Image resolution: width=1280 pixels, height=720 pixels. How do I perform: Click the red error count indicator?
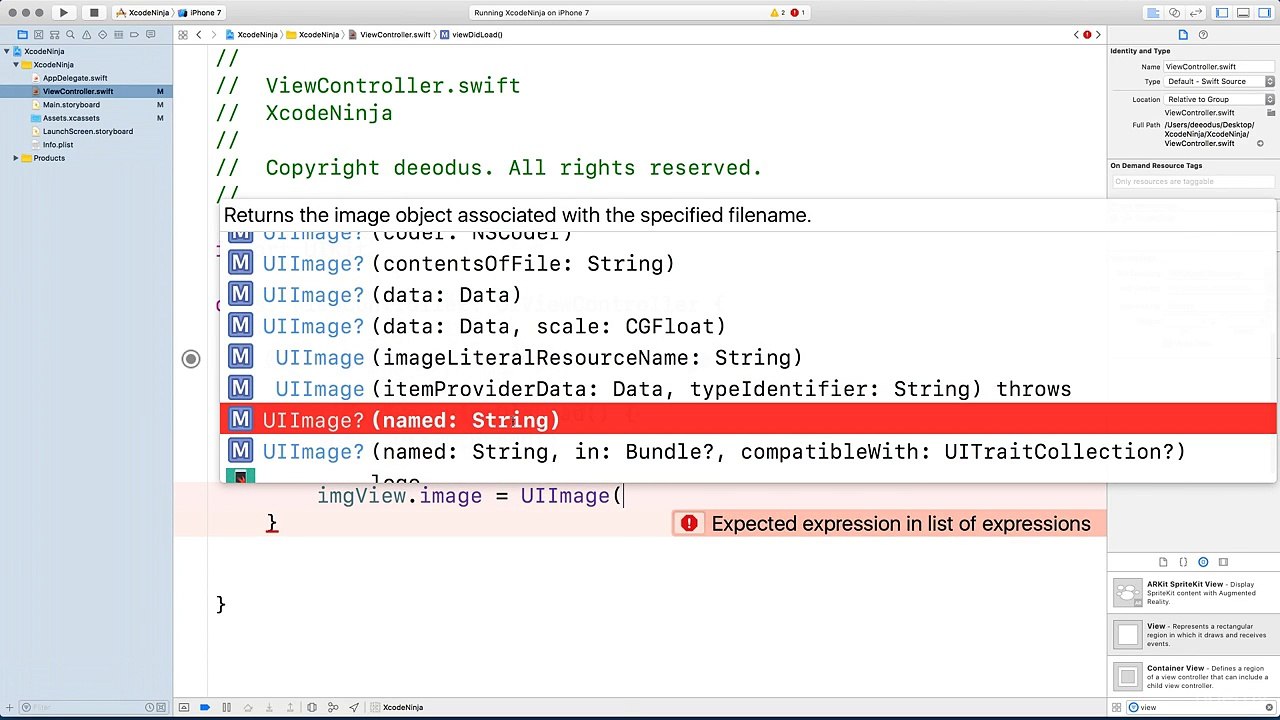coord(798,13)
